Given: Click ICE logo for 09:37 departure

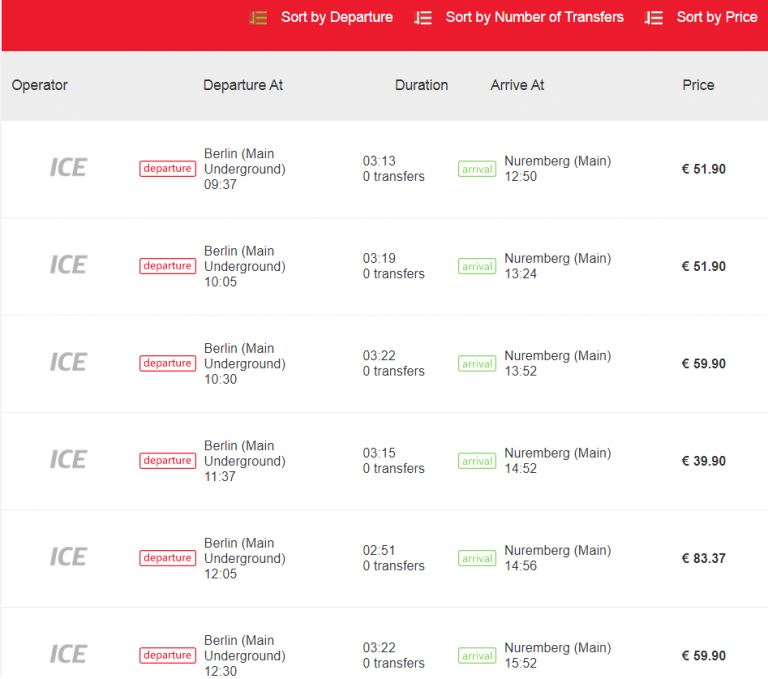Looking at the screenshot, I should (68, 168).
